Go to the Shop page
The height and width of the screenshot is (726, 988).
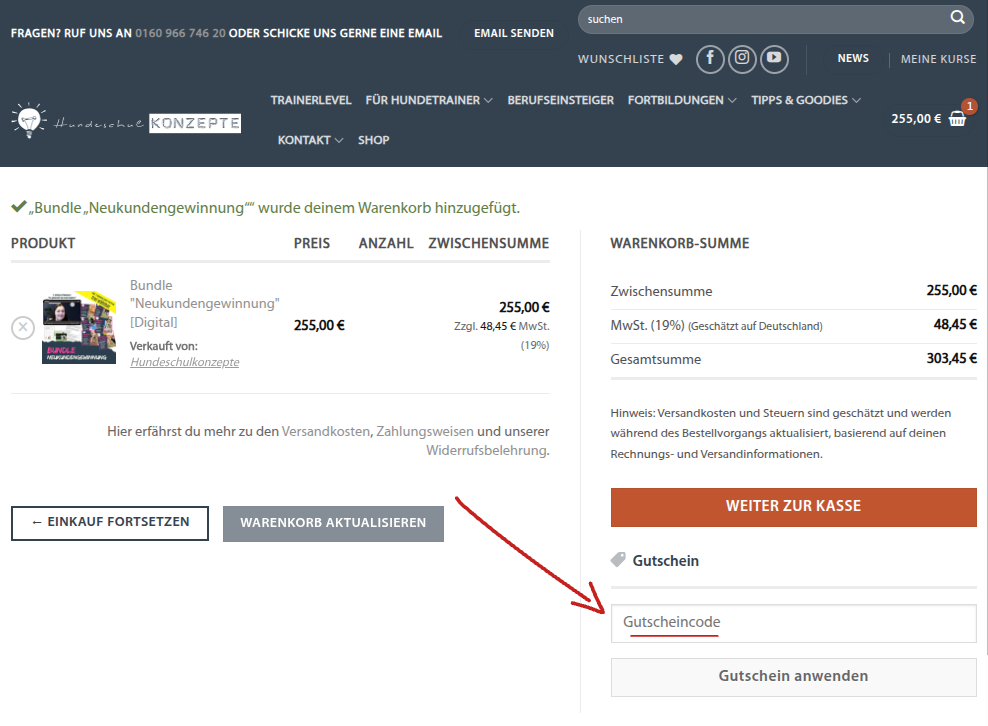coord(374,140)
